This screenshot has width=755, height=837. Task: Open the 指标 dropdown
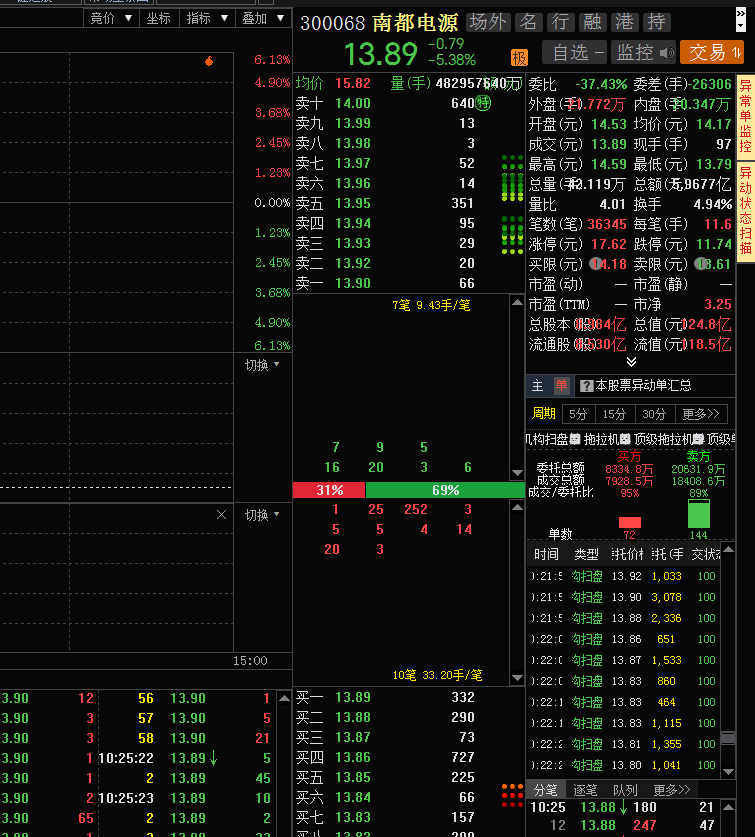(207, 18)
